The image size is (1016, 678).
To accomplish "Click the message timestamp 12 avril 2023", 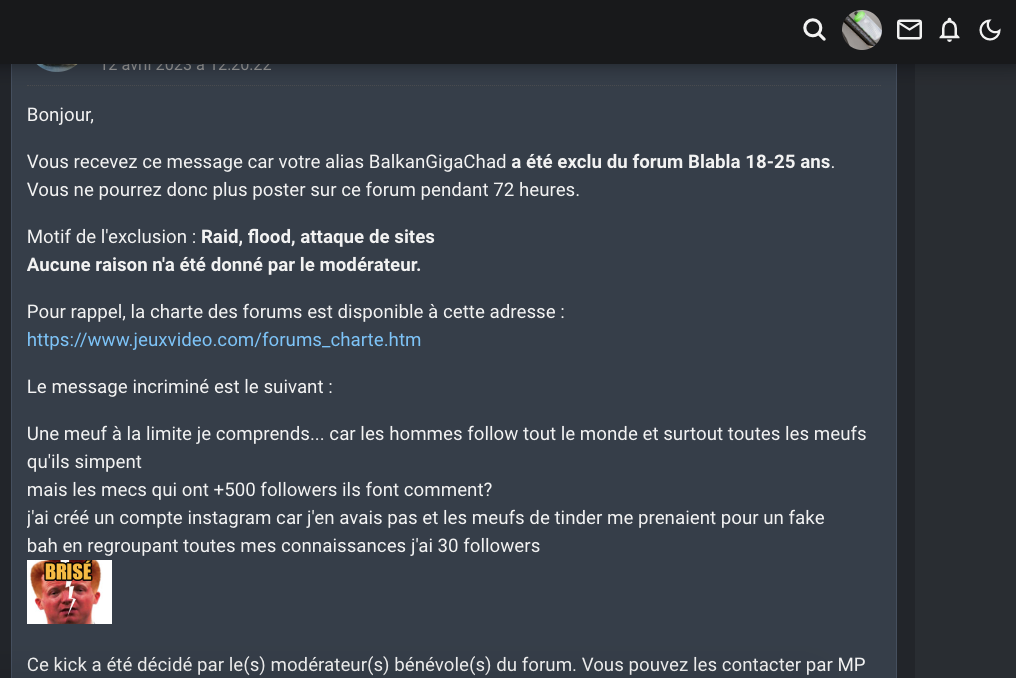I will [185, 66].
